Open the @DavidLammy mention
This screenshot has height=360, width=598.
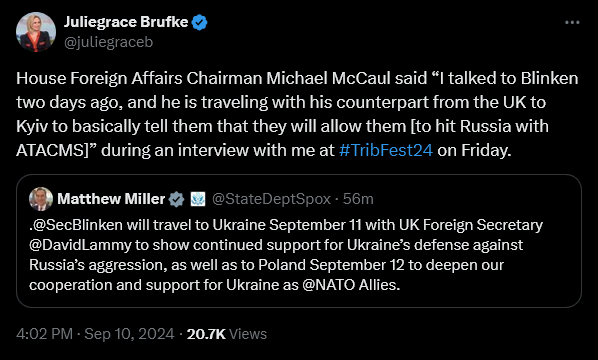click(80, 245)
